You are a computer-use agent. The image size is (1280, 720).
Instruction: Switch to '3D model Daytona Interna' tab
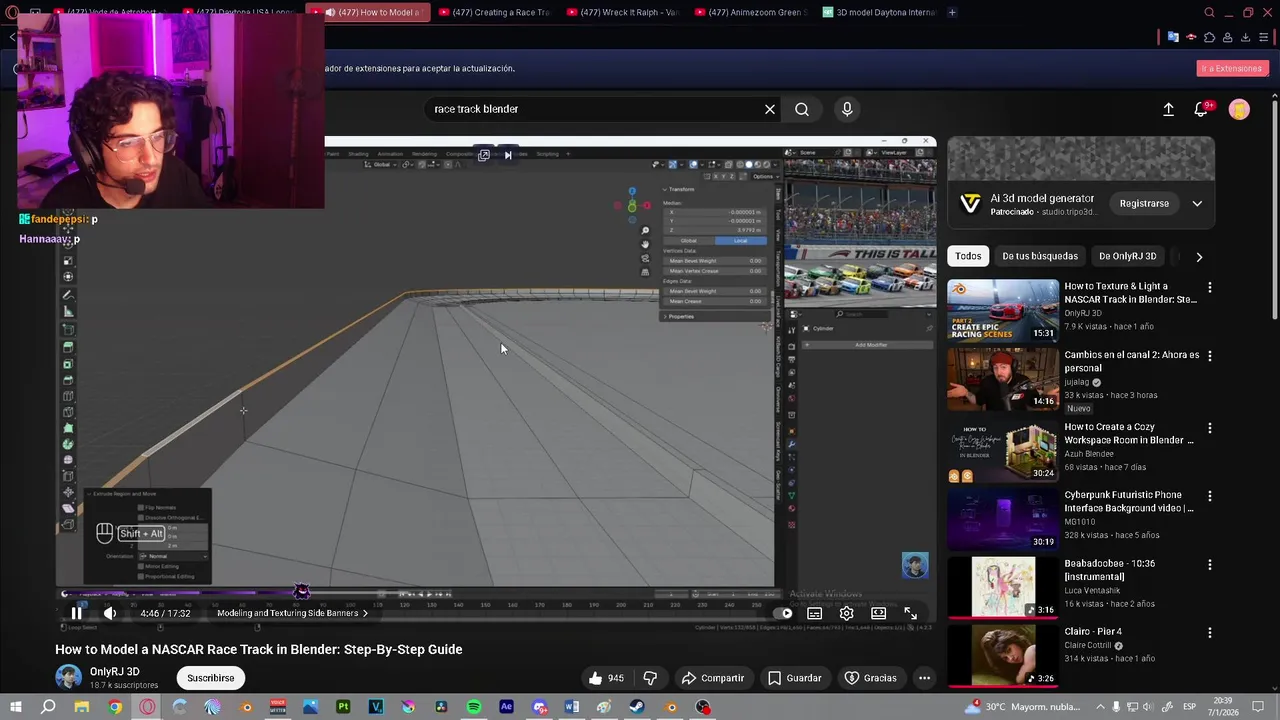point(879,12)
